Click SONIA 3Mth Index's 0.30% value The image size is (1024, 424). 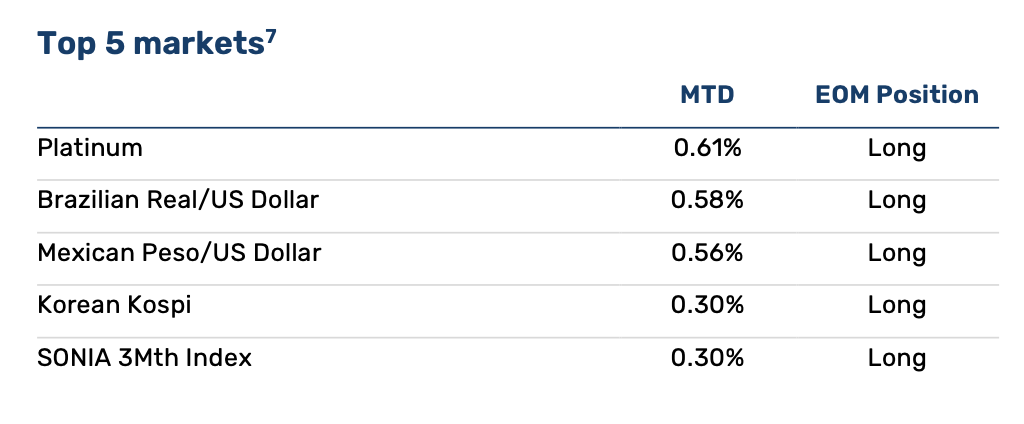(707, 356)
